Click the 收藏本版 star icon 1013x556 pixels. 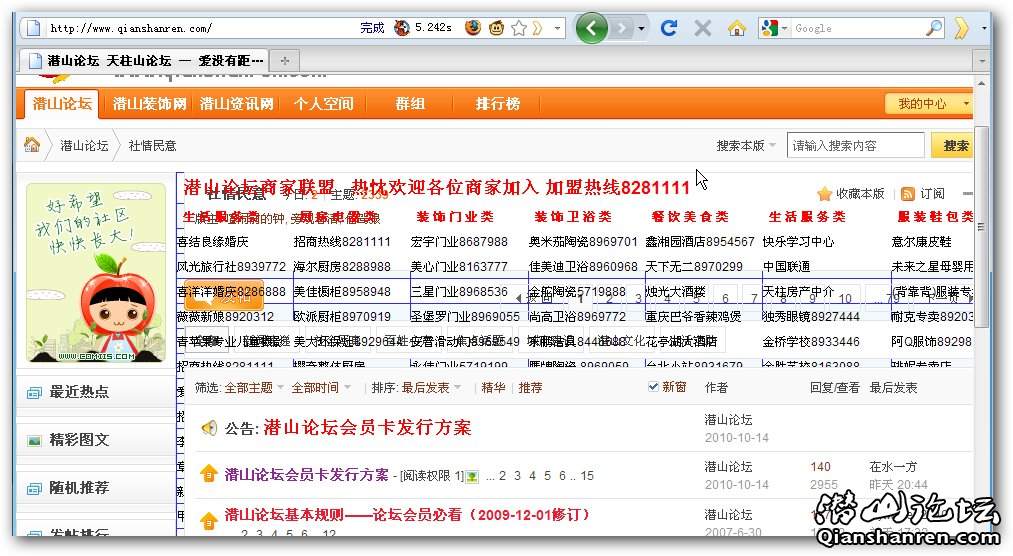(x=824, y=194)
